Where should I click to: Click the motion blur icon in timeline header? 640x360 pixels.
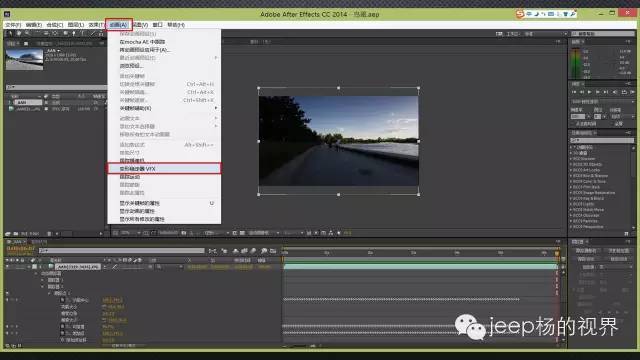coord(253,251)
